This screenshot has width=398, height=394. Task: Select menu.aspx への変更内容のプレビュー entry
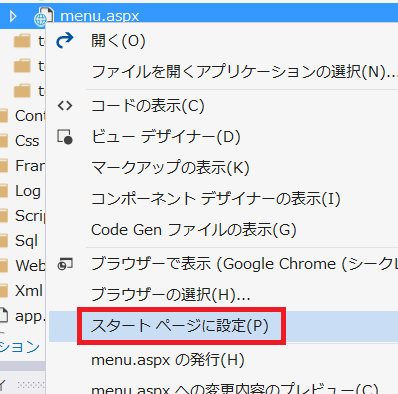[x=235, y=389]
